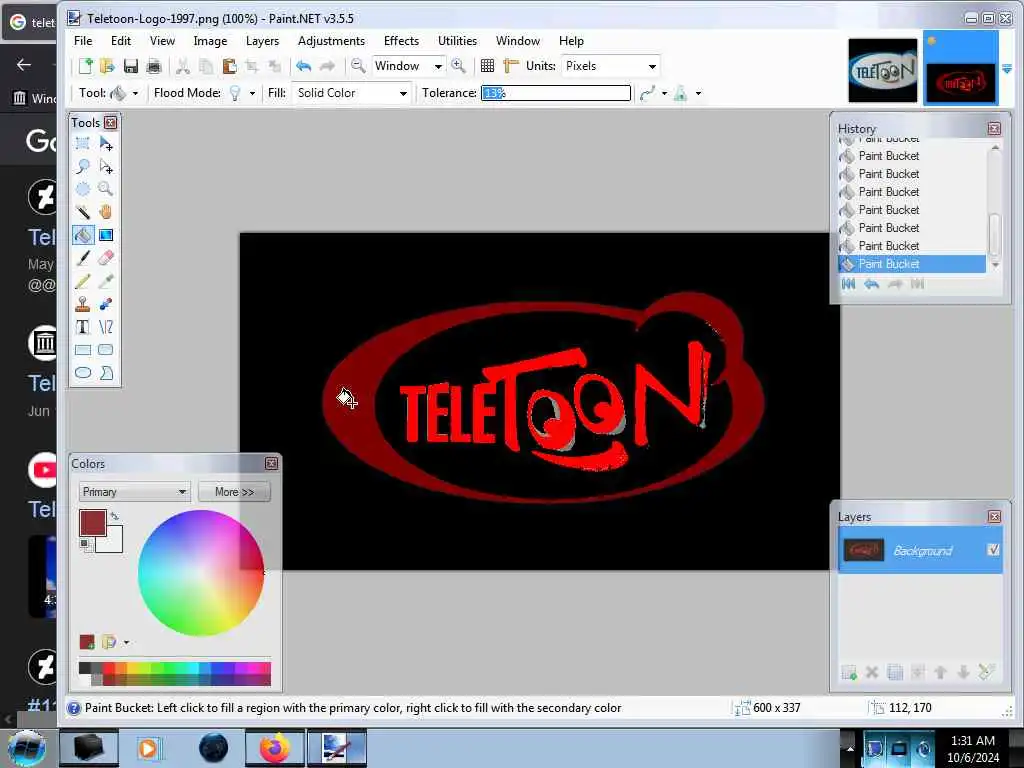
Task: Click the secondary color swatch
Action: (x=112, y=542)
